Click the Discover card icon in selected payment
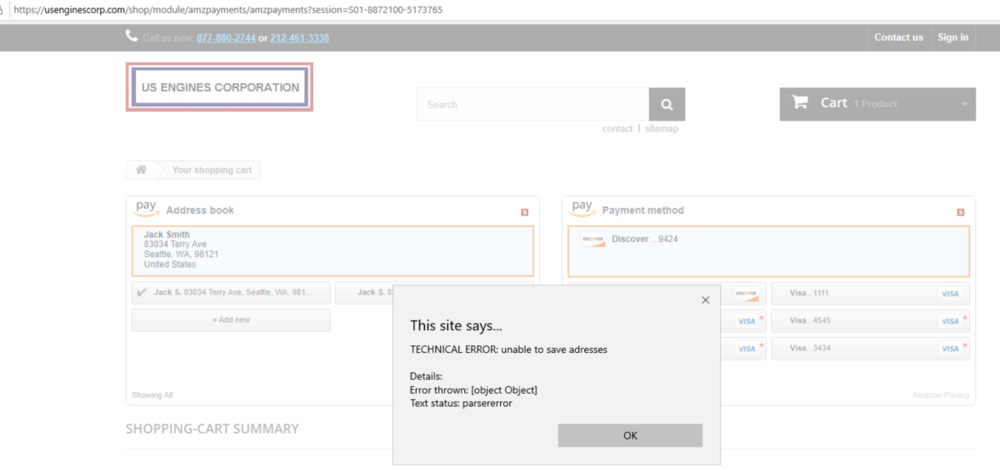The height and width of the screenshot is (471, 1000). pos(593,240)
